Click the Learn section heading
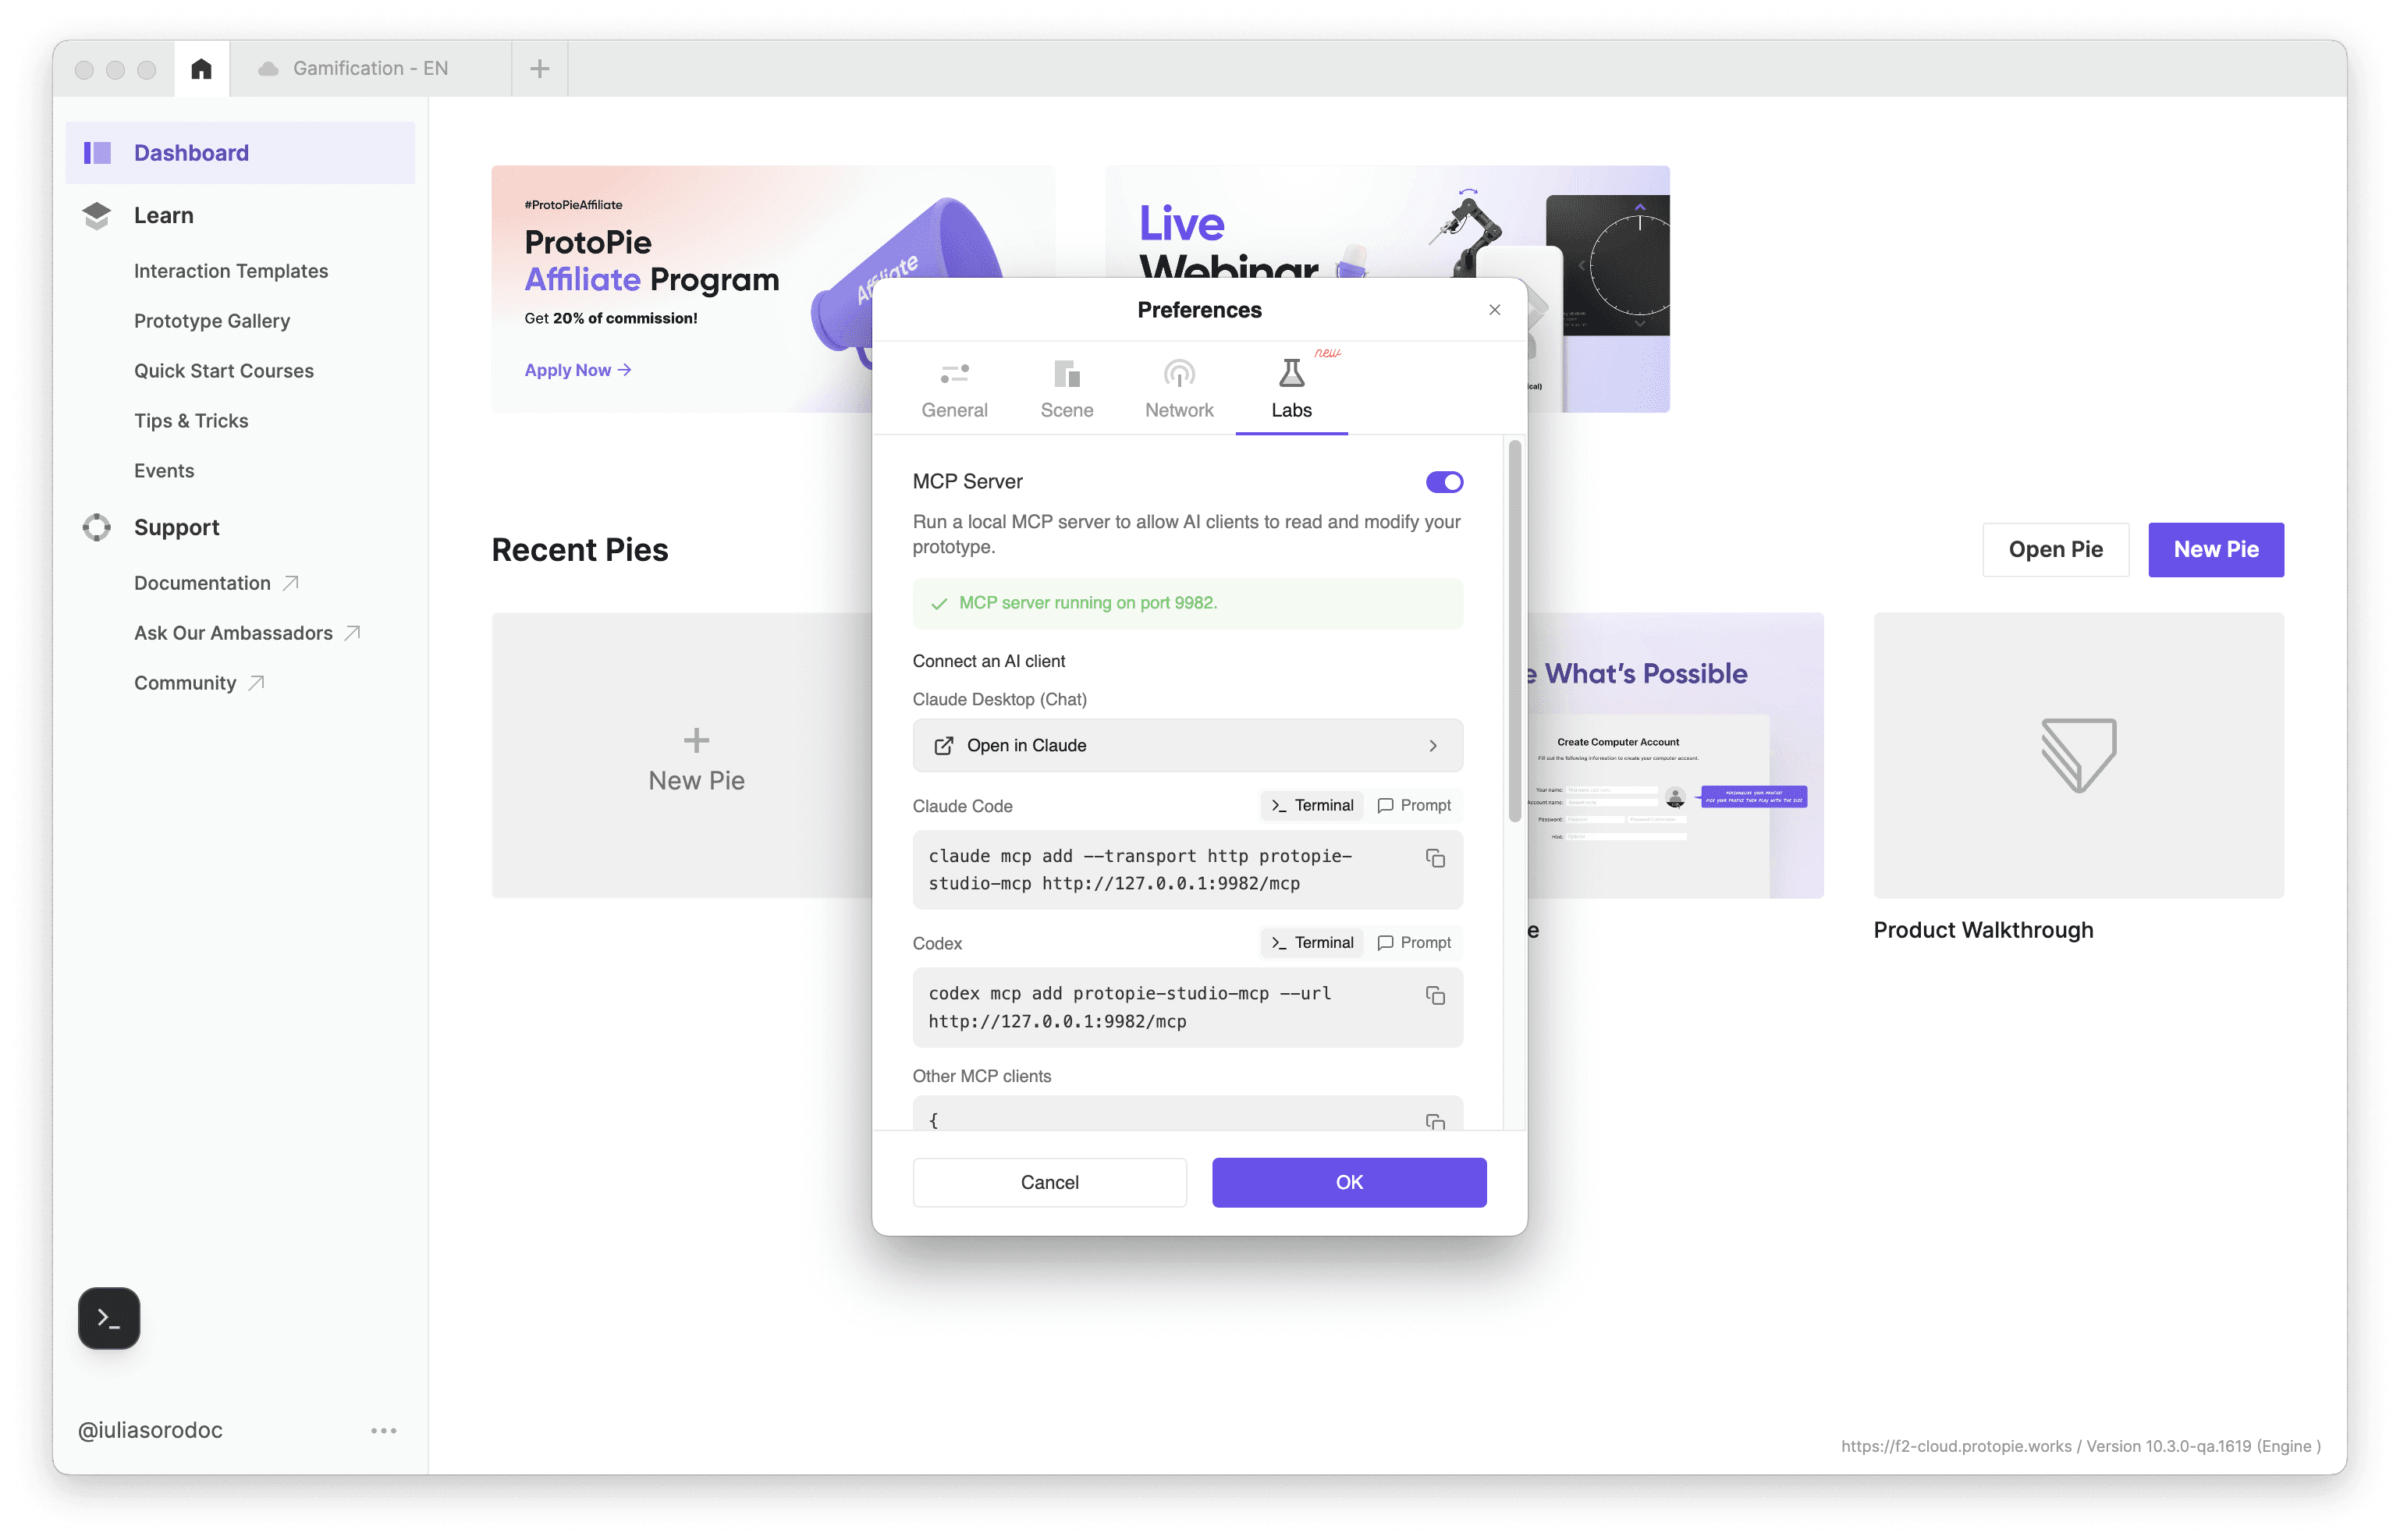 [x=164, y=215]
